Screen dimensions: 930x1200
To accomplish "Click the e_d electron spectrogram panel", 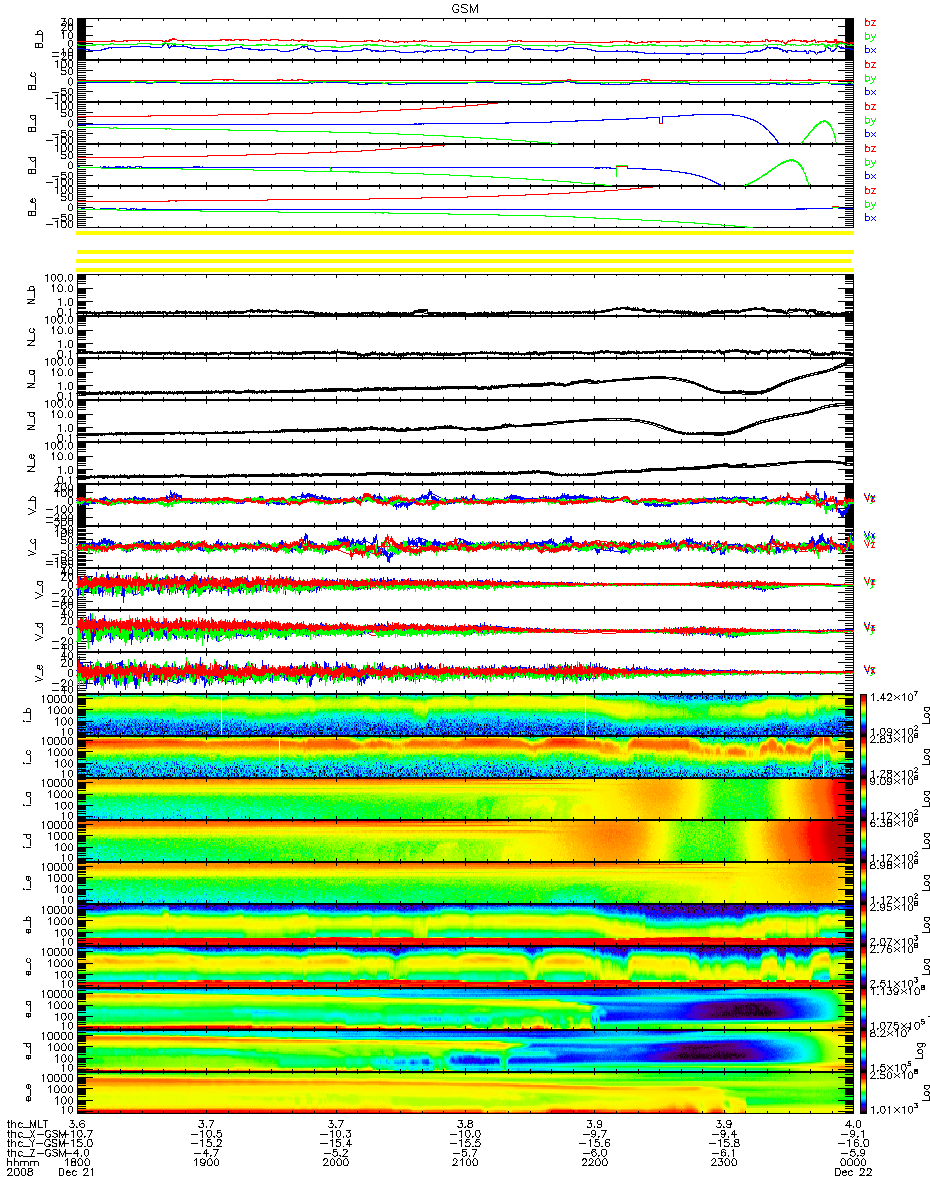I will coord(465,1050).
